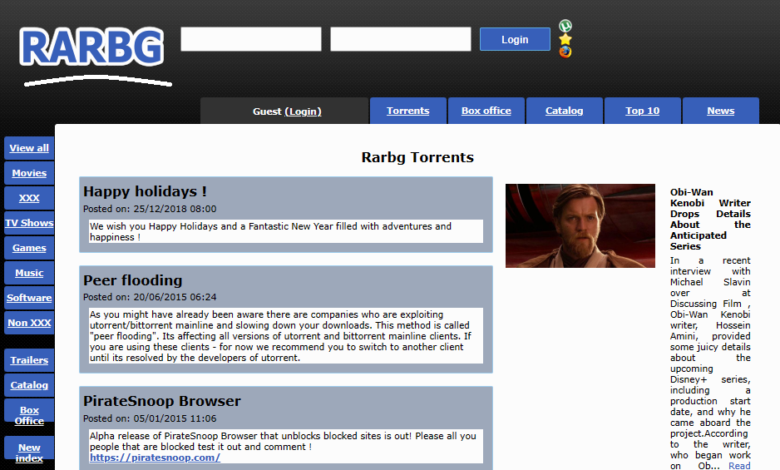Click the post date 05/01/2015 11:06
780x470 pixels.
pos(175,418)
